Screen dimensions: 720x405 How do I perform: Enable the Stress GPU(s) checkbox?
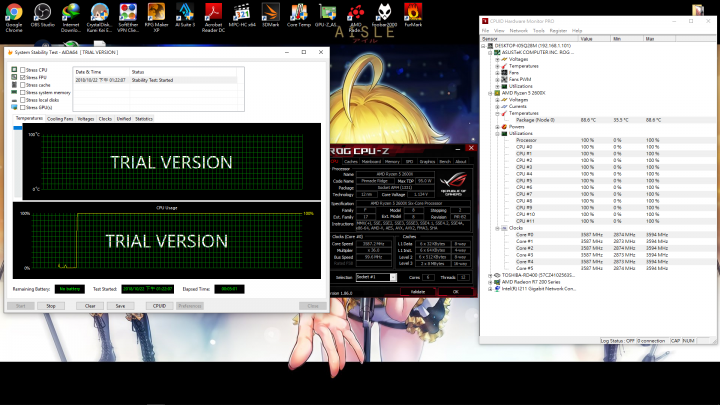[22, 107]
